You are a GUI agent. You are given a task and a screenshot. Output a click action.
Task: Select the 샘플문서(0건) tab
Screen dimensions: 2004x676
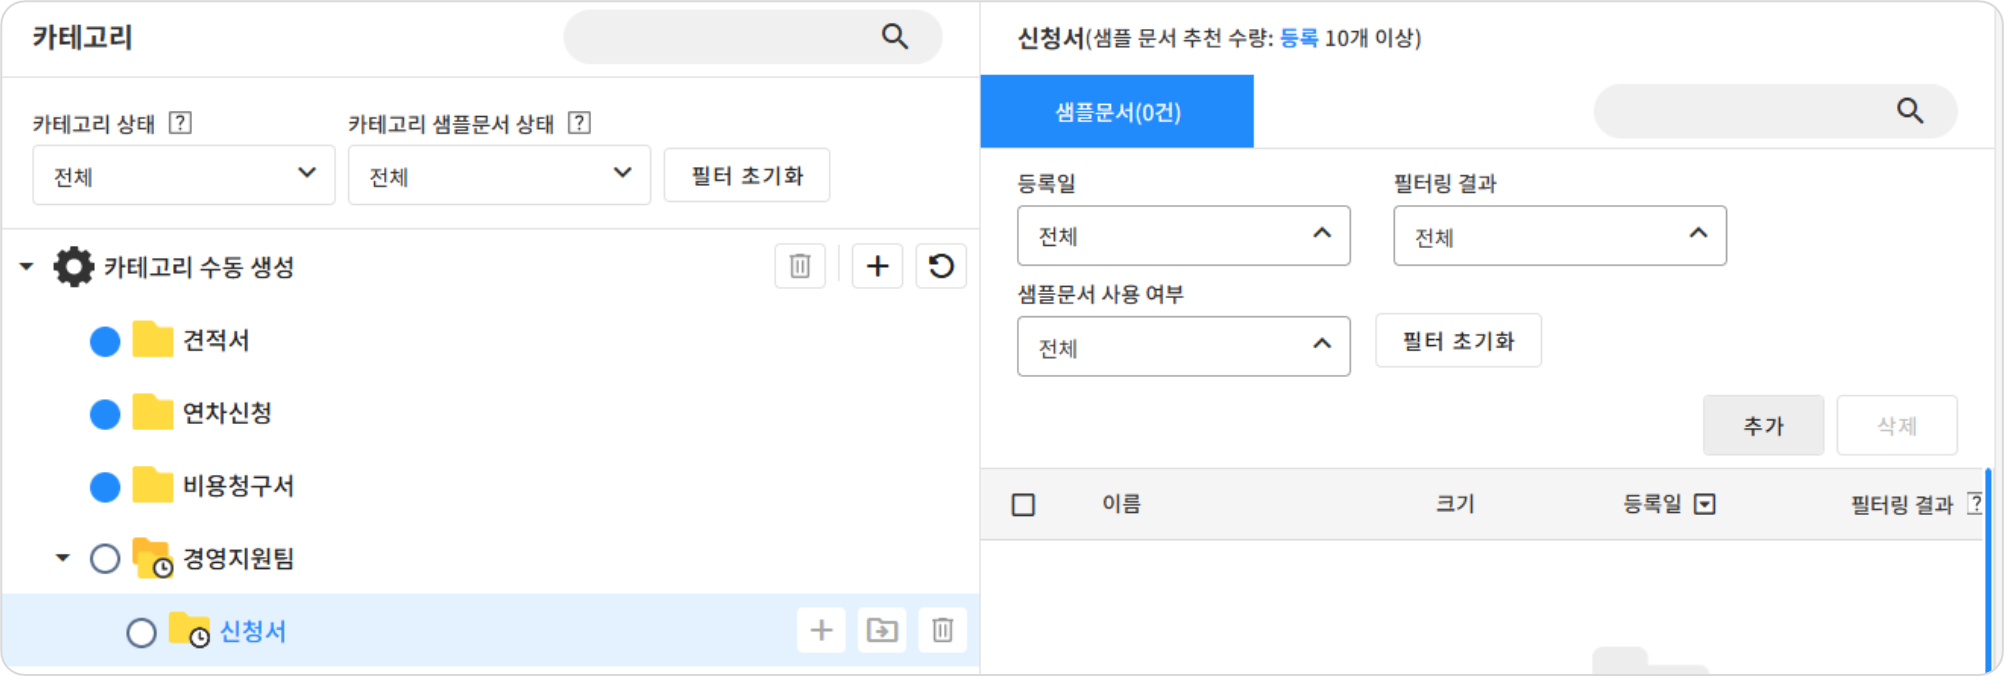pos(1117,112)
